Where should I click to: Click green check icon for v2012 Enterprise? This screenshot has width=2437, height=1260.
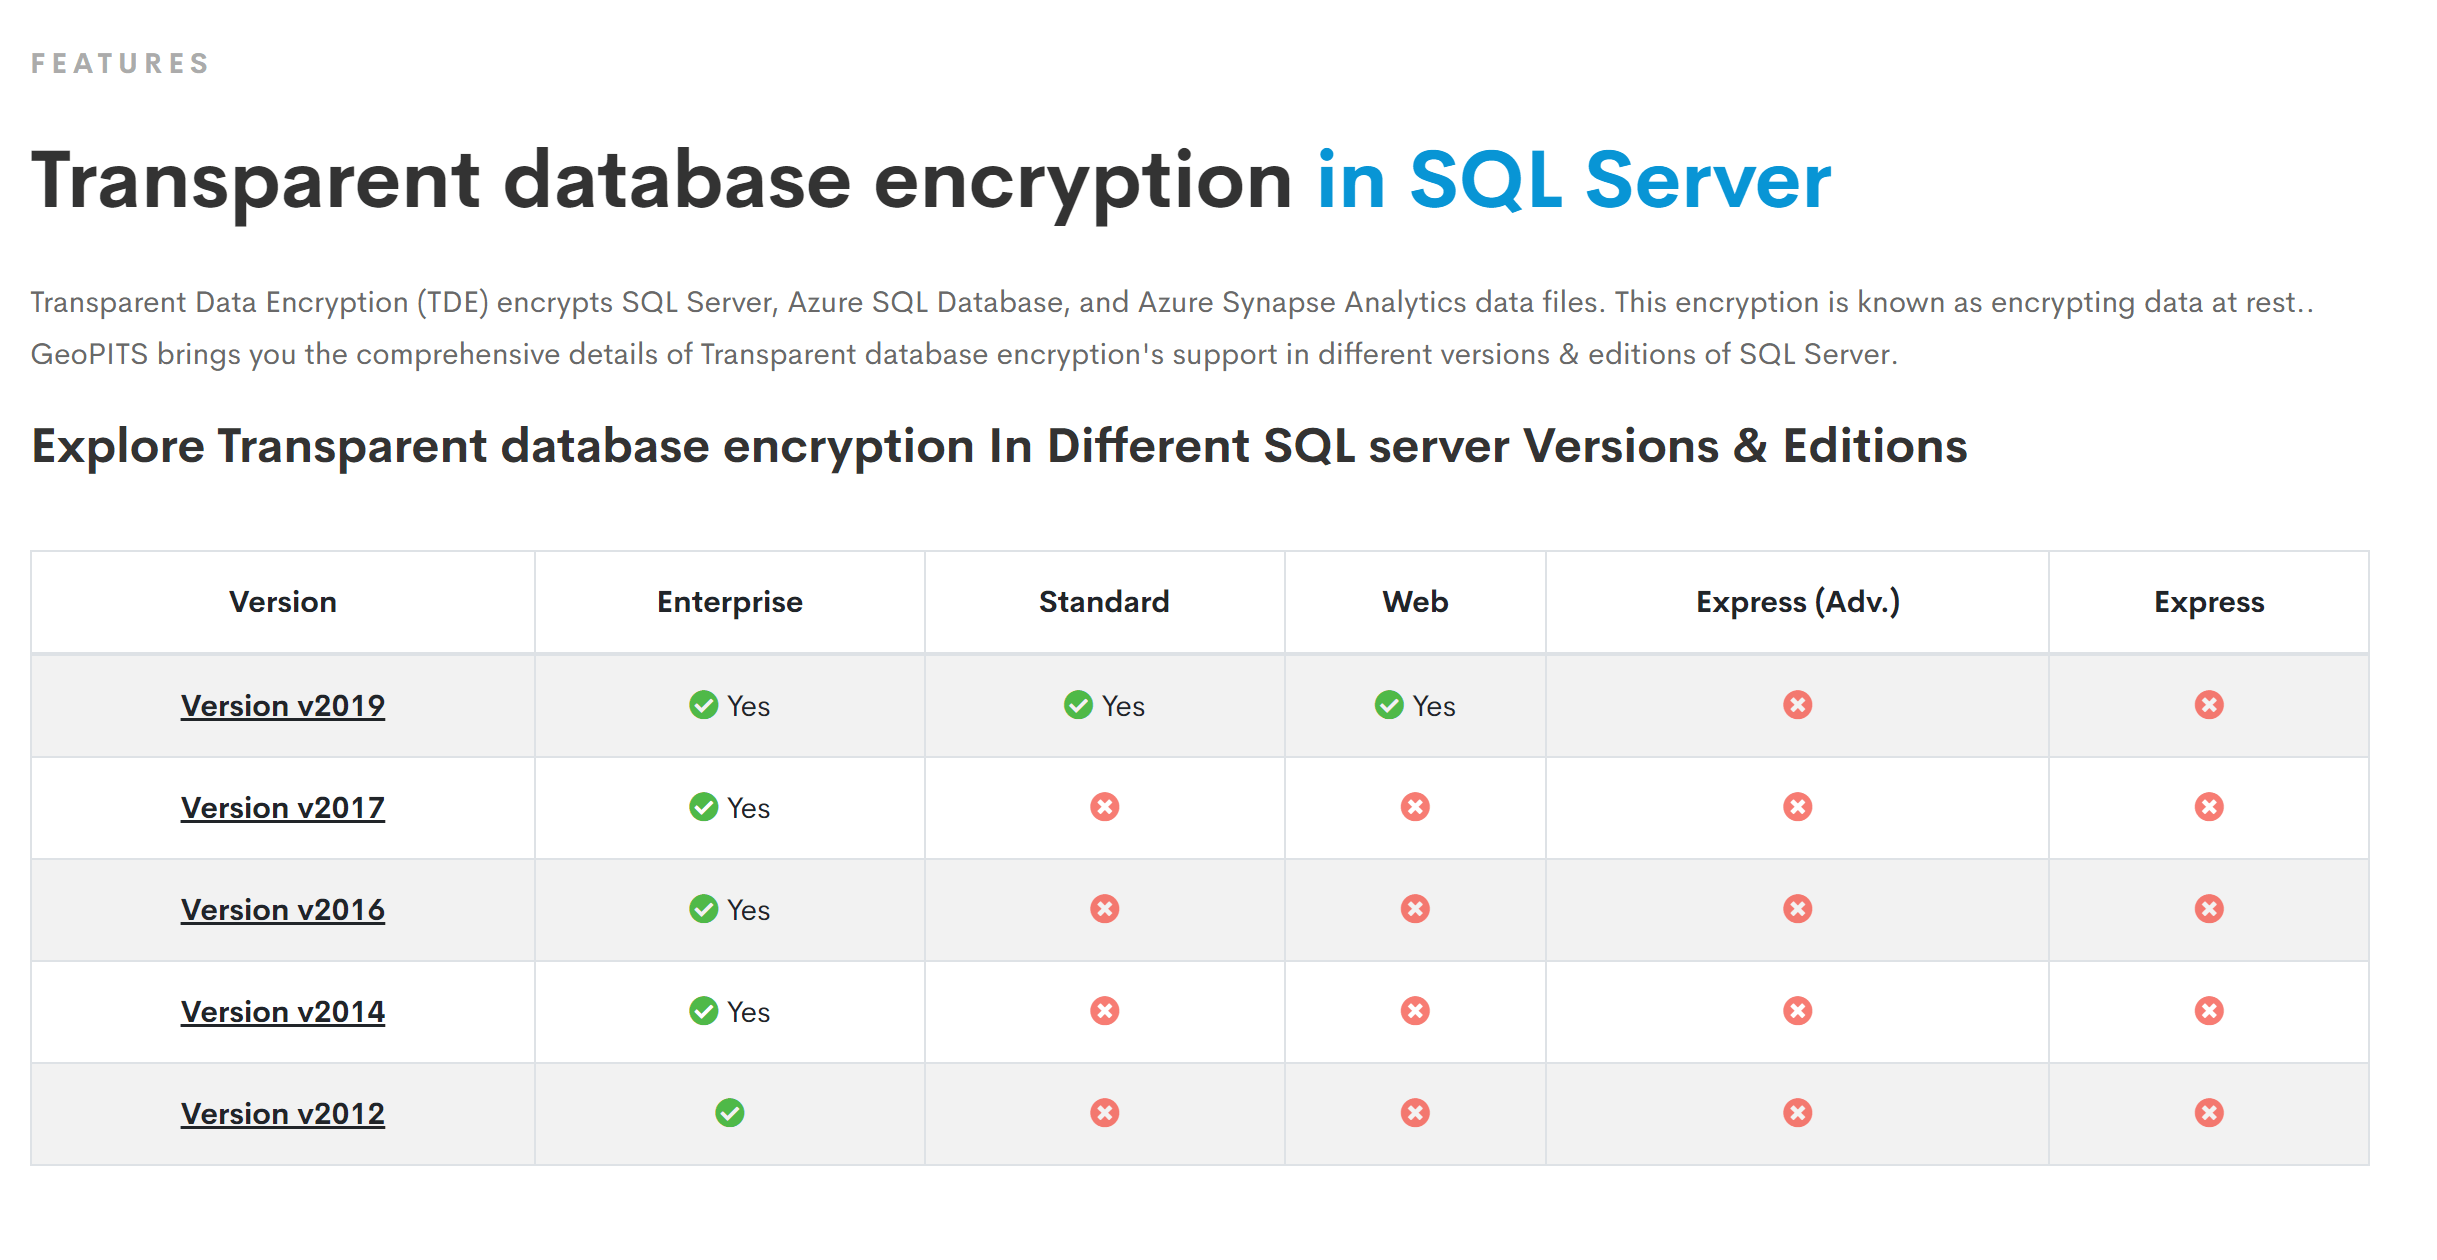tap(729, 1113)
